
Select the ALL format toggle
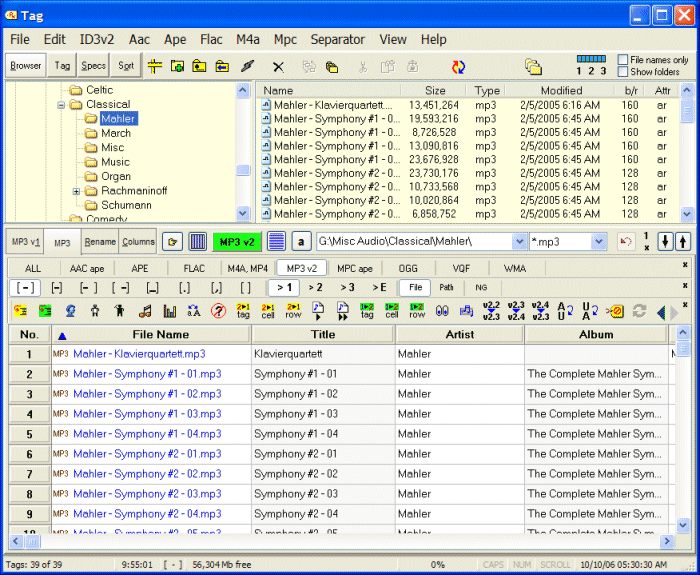tap(33, 268)
